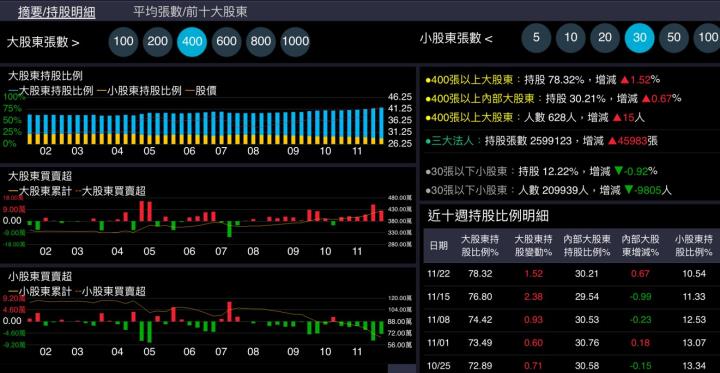Switch to 平均張數/前十大股東 tab

(190, 12)
